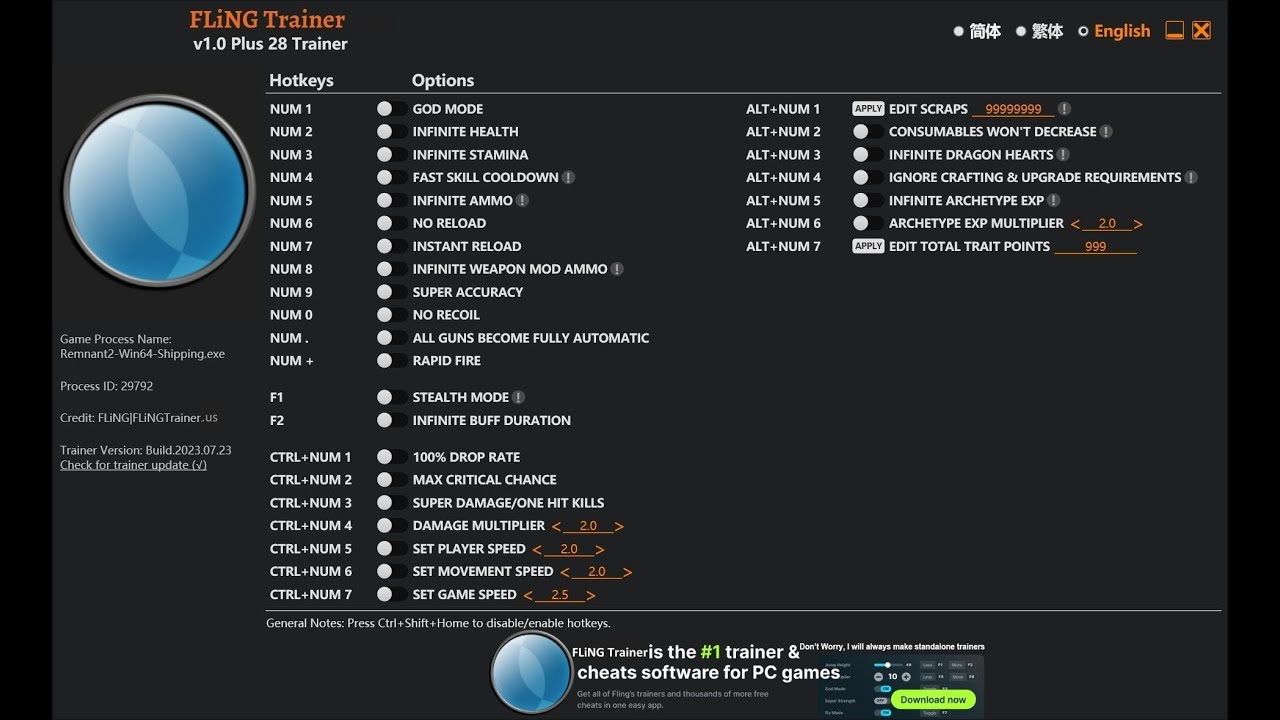Switch on Super Accuracy
Image resolution: width=1280 pixels, height=720 pixels.
392,292
